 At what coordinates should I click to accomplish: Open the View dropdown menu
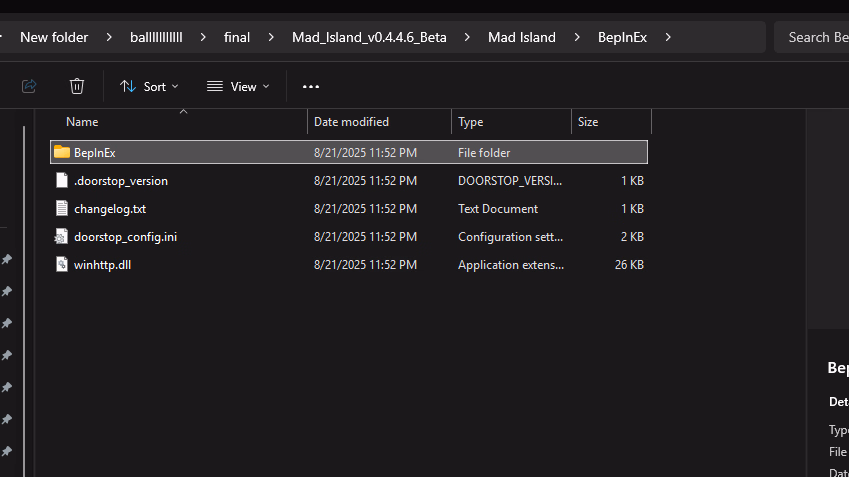238,87
